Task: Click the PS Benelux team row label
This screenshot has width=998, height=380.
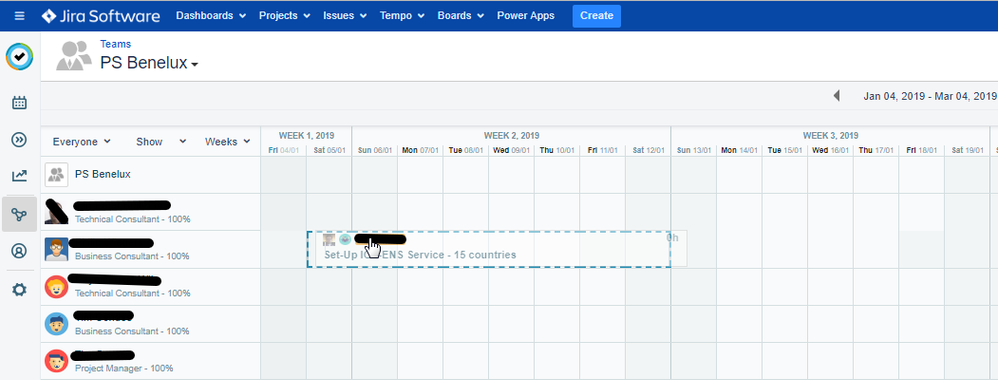Action: [102, 174]
